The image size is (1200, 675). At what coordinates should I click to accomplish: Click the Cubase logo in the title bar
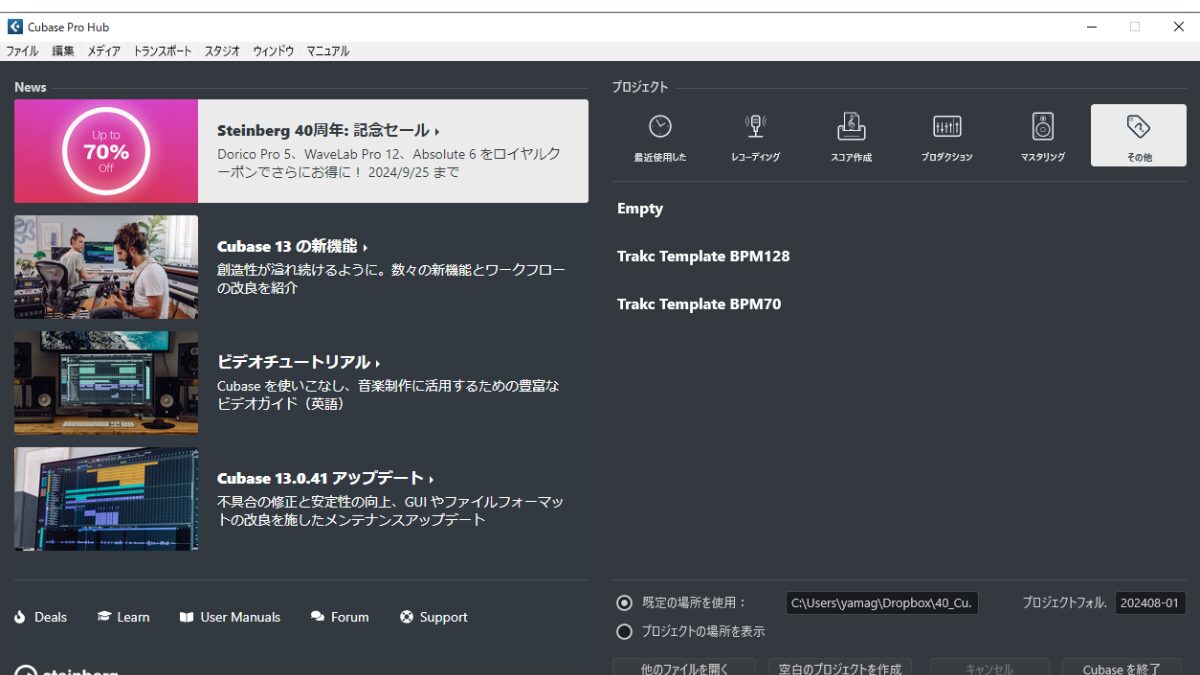pyautogui.click(x=15, y=27)
